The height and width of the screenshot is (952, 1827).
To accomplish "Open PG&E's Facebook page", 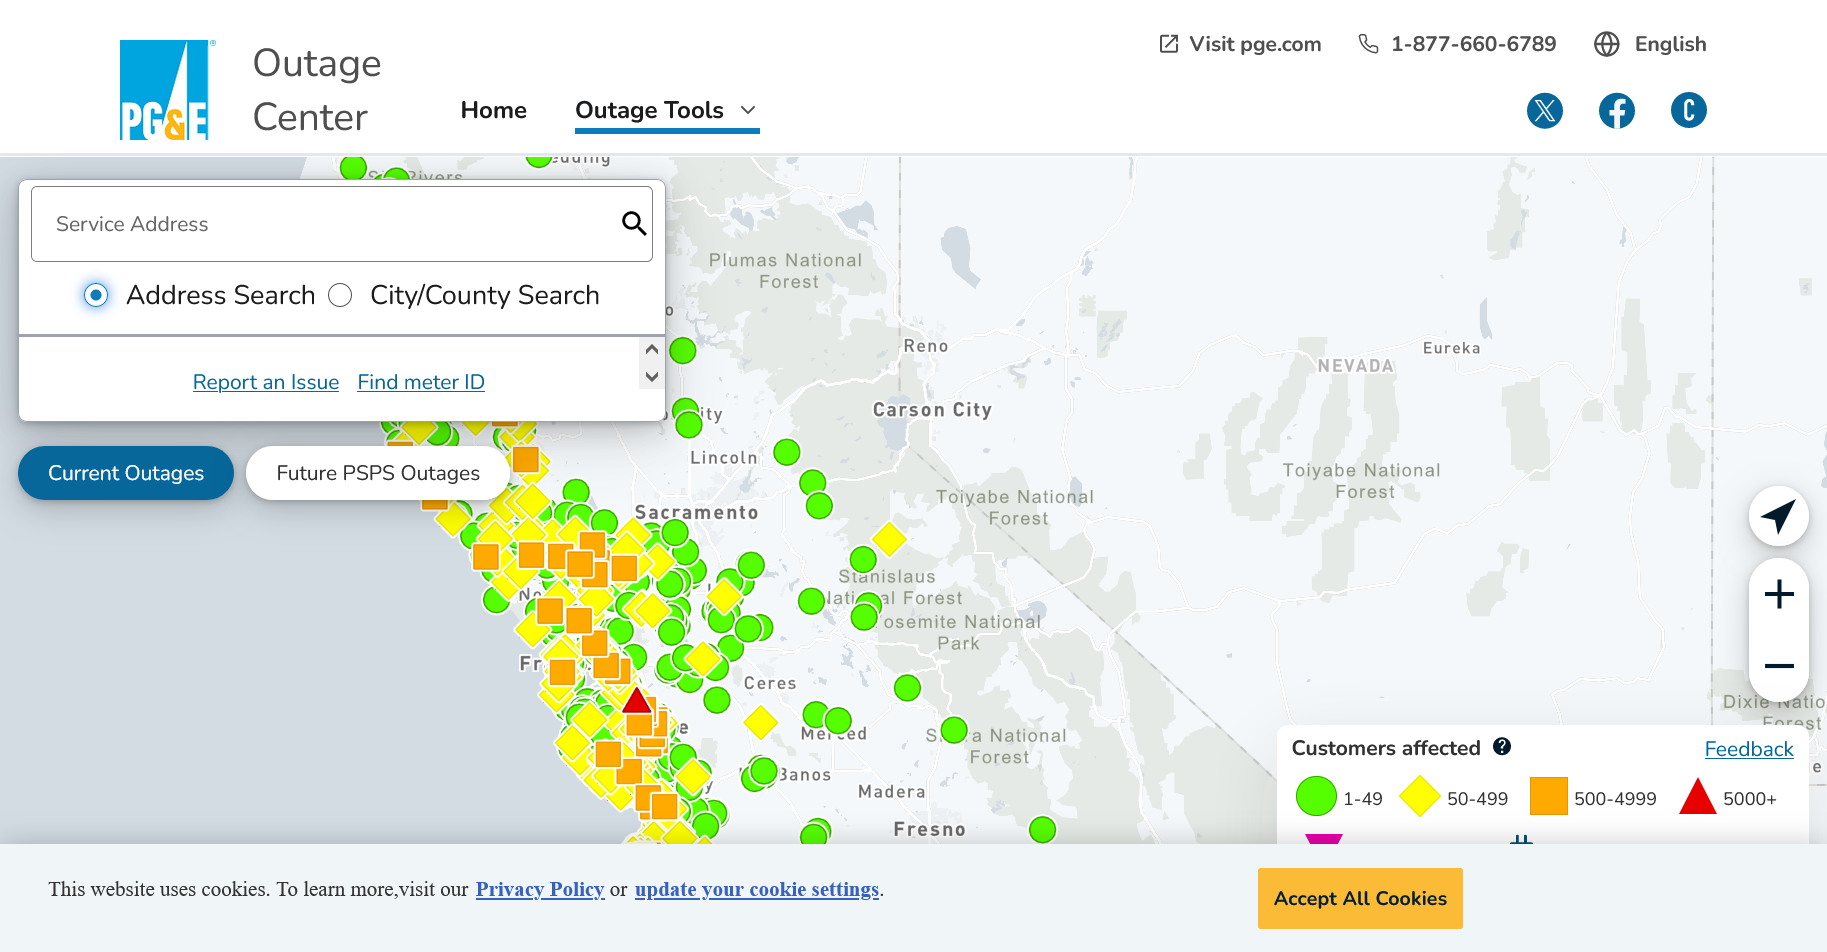I will 1616,110.
